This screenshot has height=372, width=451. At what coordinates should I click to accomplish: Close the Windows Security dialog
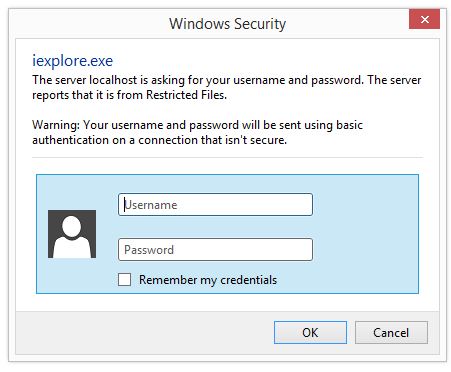[424, 19]
